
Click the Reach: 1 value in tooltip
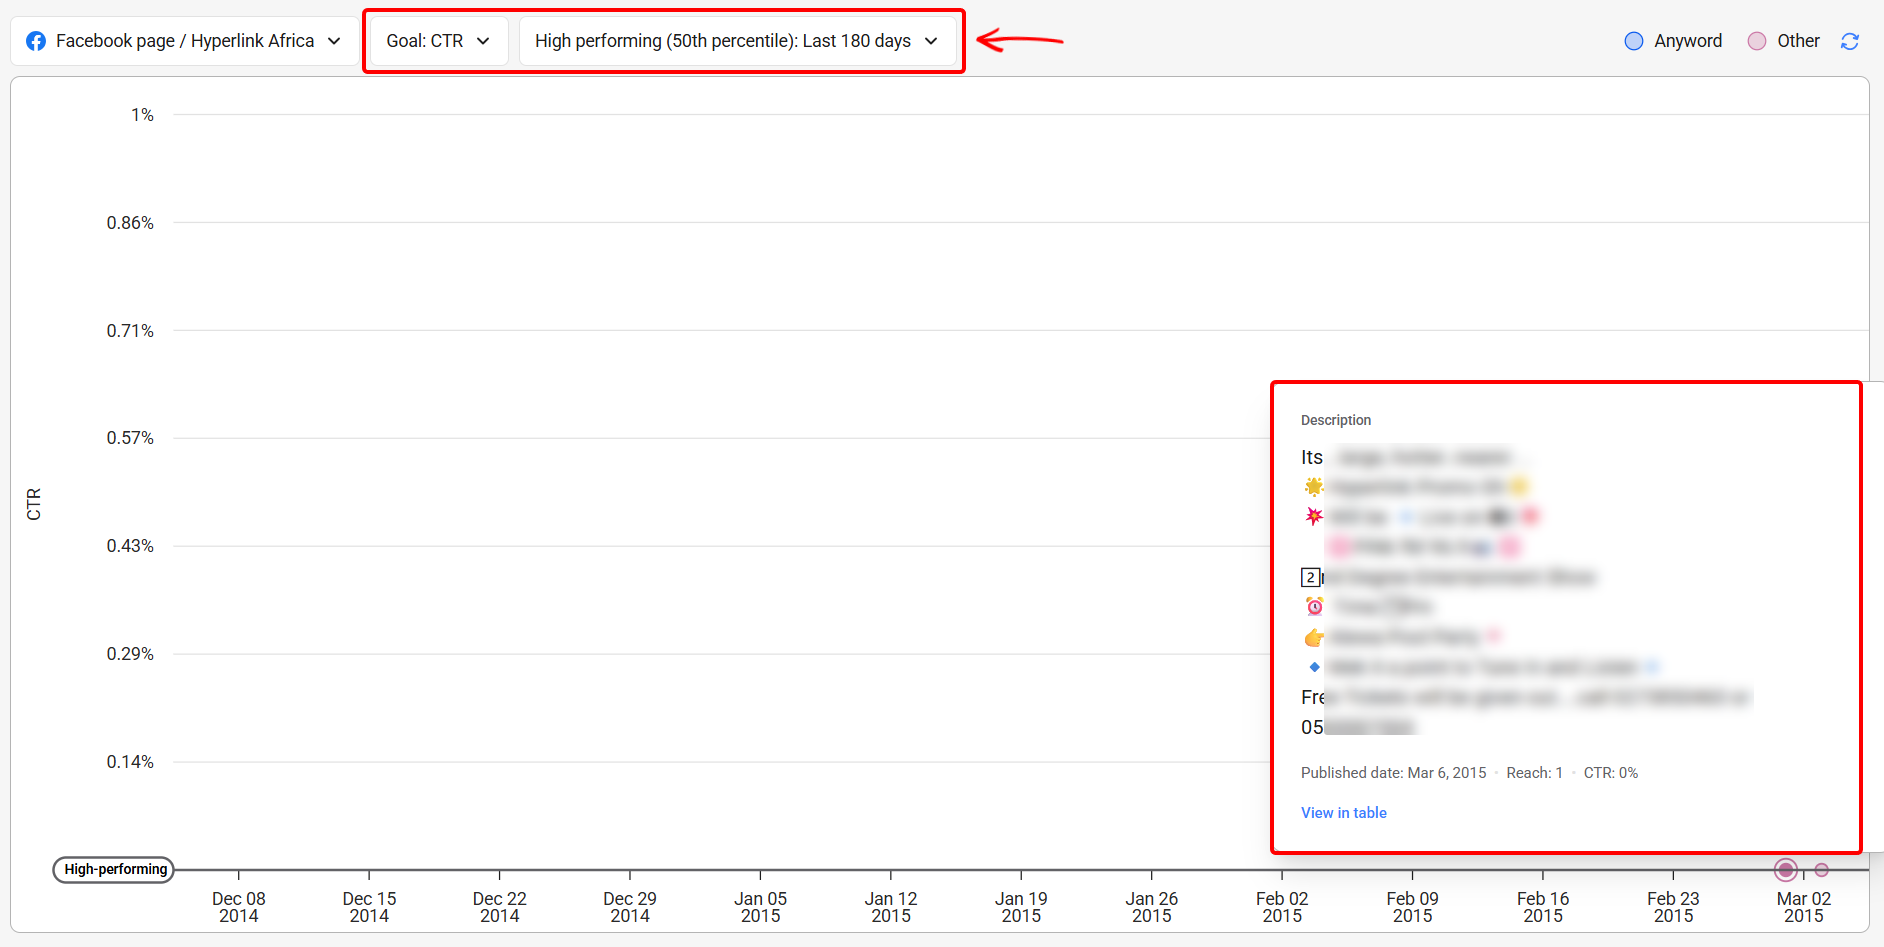click(x=1534, y=773)
